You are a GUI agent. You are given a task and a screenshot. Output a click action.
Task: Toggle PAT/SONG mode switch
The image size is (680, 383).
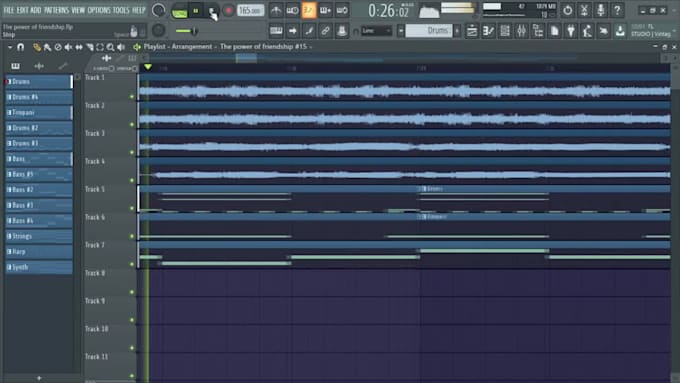pyautogui.click(x=179, y=11)
